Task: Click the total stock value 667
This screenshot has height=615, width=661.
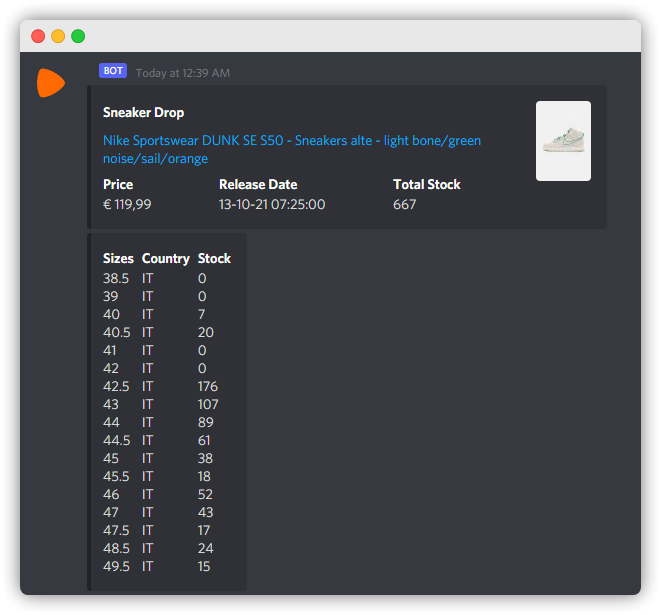Action: pos(404,204)
